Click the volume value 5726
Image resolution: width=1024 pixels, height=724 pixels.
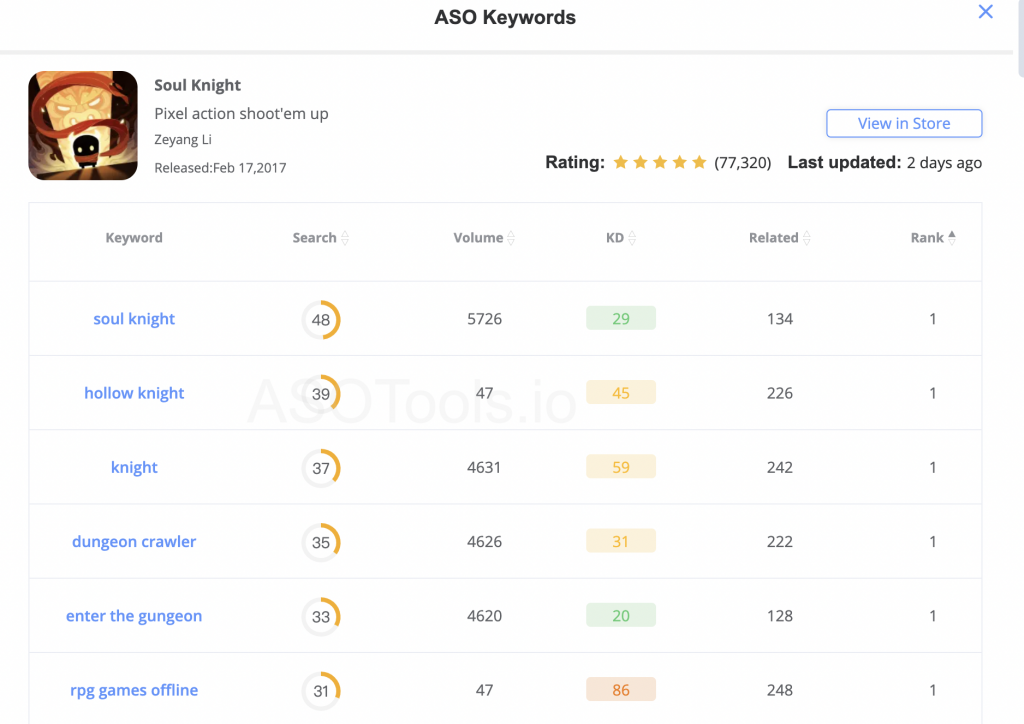click(485, 319)
